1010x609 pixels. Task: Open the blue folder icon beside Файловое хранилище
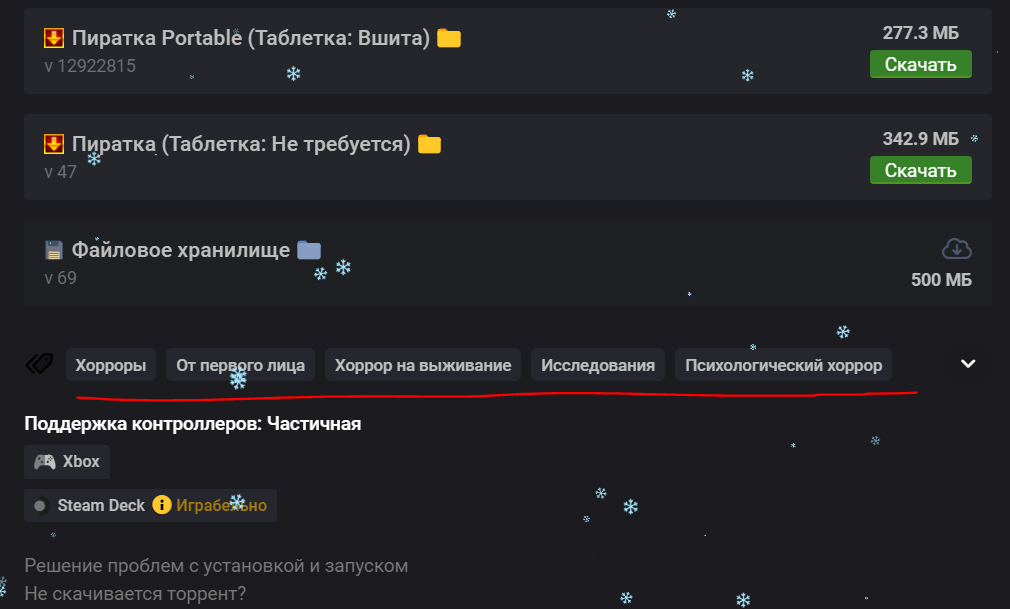point(309,249)
